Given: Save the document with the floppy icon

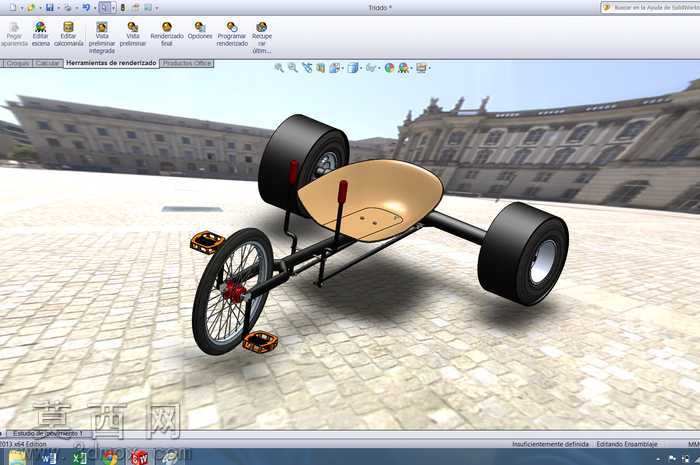Looking at the screenshot, I should [x=50, y=8].
